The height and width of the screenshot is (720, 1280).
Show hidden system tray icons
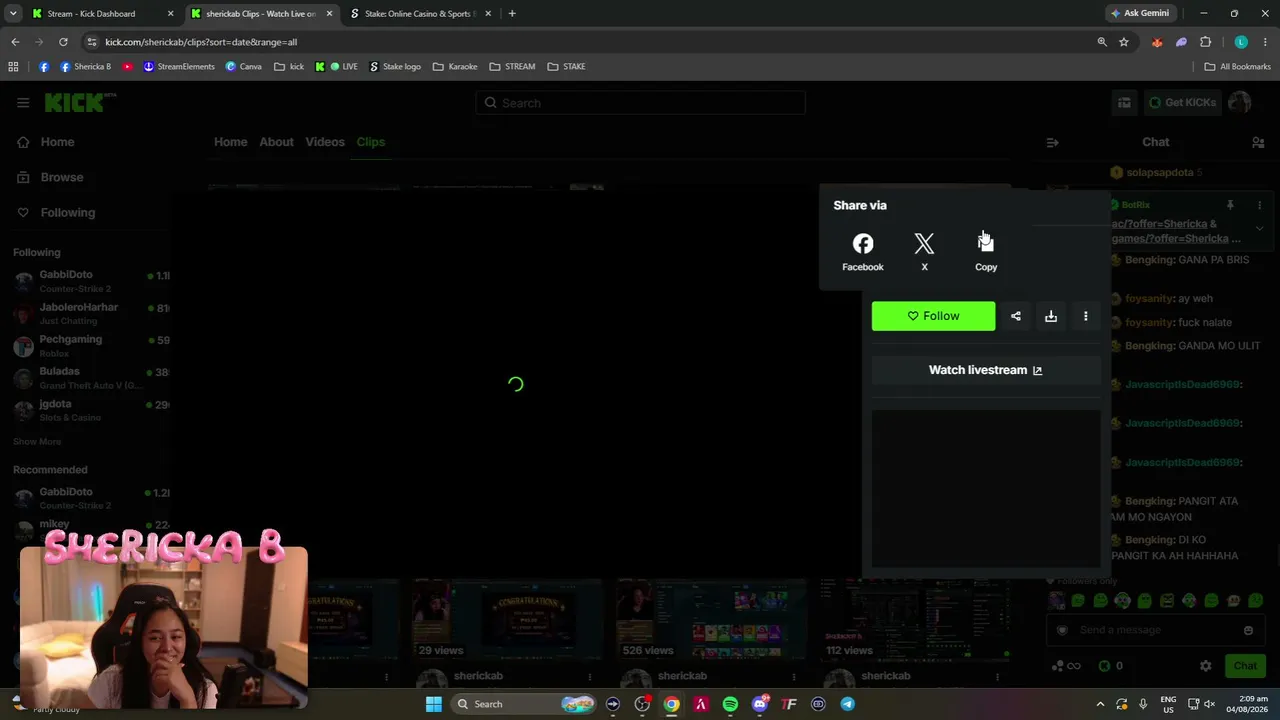1100,704
